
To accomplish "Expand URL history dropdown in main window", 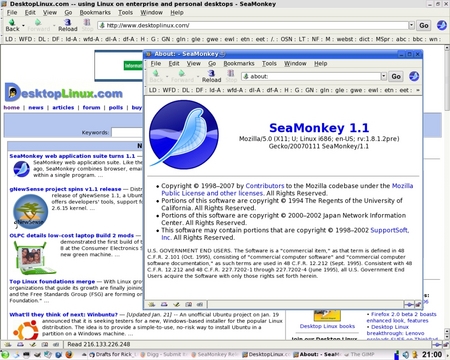I will [411, 25].
